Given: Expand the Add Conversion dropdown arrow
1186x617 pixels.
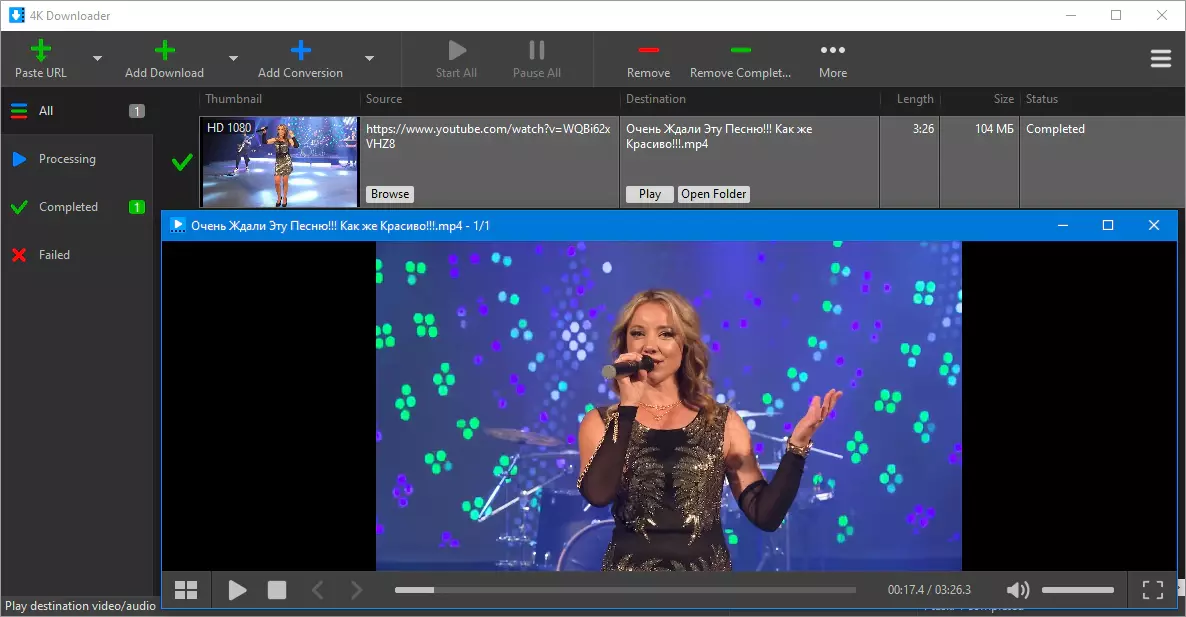Looking at the screenshot, I should pos(369,59).
